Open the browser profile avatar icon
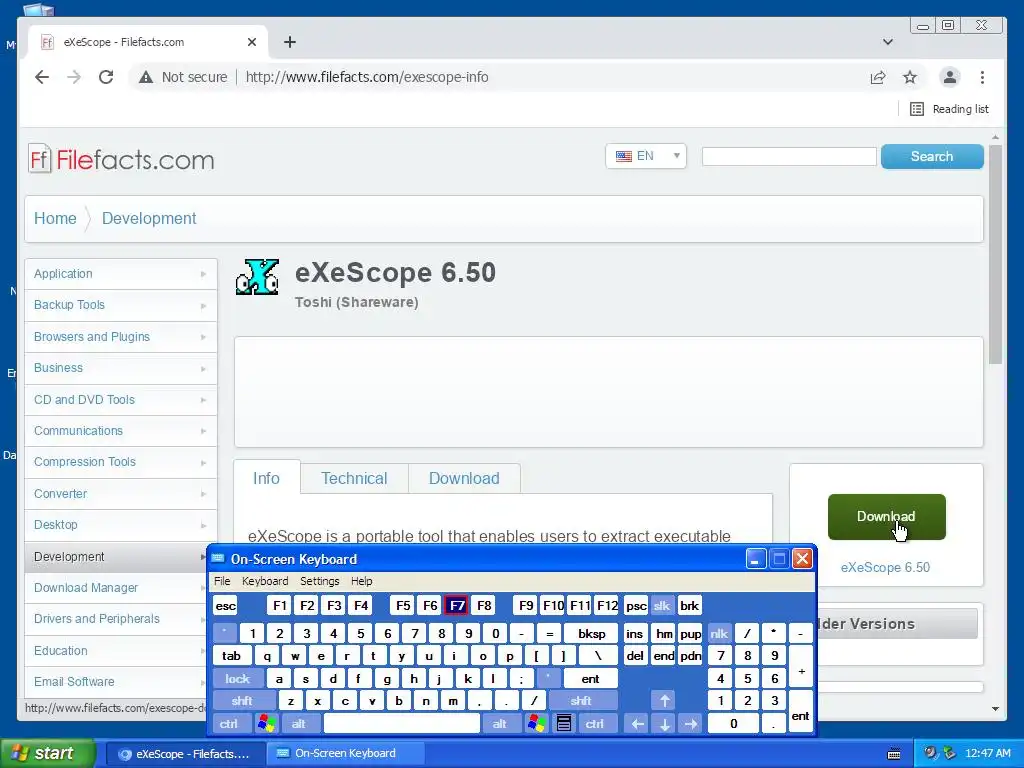Image resolution: width=1024 pixels, height=768 pixels. (x=950, y=77)
